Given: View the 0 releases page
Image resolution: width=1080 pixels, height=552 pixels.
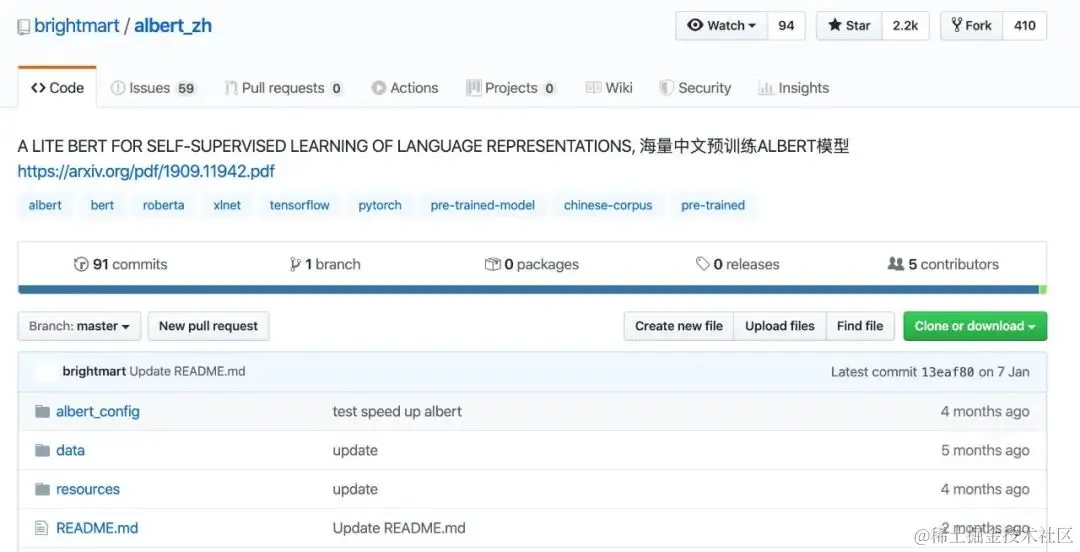Looking at the screenshot, I should point(738,264).
